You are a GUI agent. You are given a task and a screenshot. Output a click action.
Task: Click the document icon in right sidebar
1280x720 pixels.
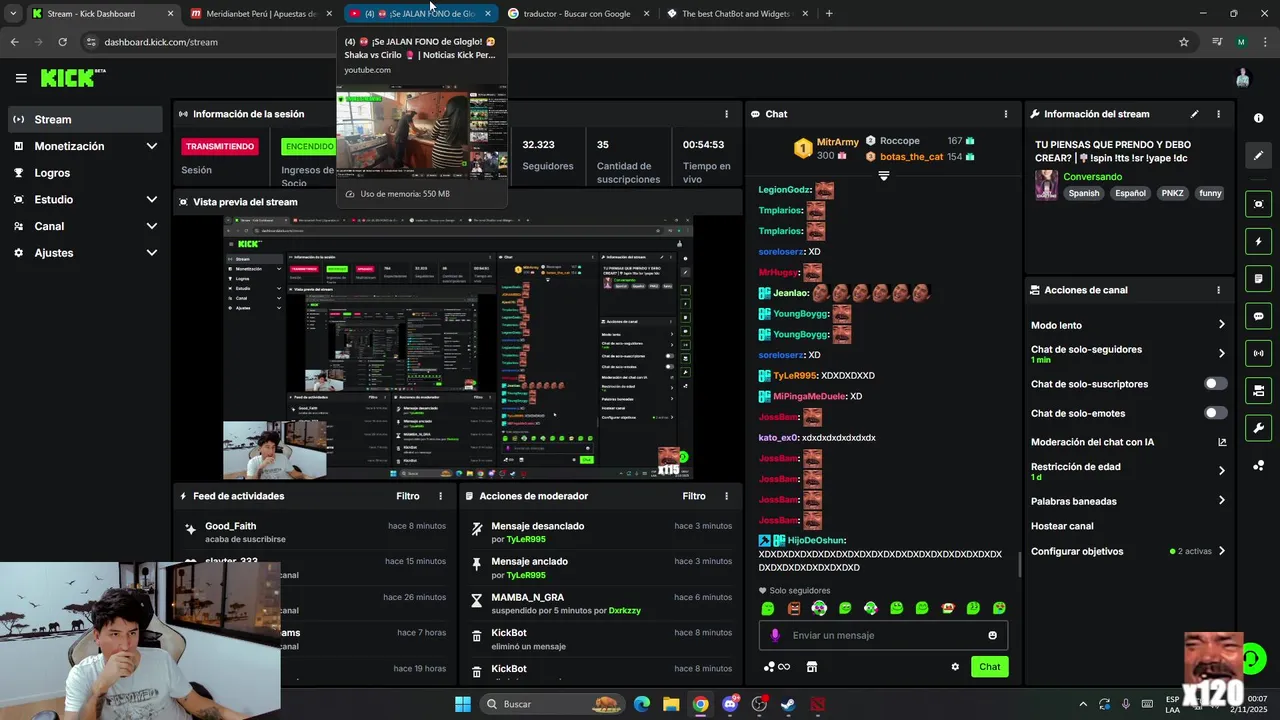(1258, 278)
